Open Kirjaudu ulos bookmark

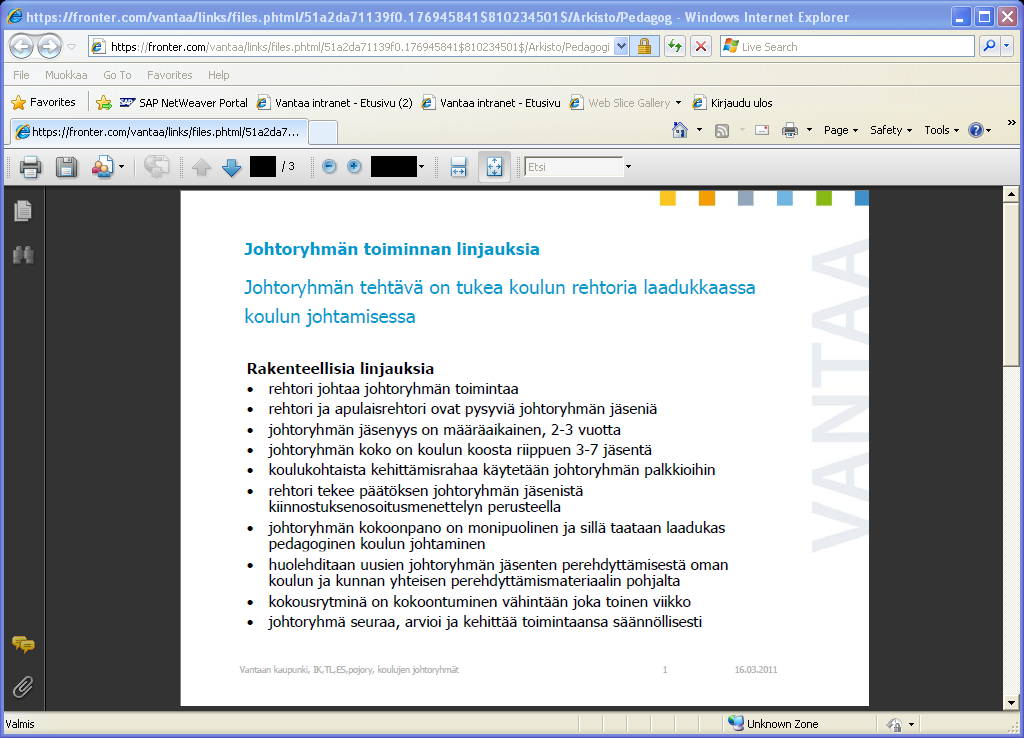732,103
